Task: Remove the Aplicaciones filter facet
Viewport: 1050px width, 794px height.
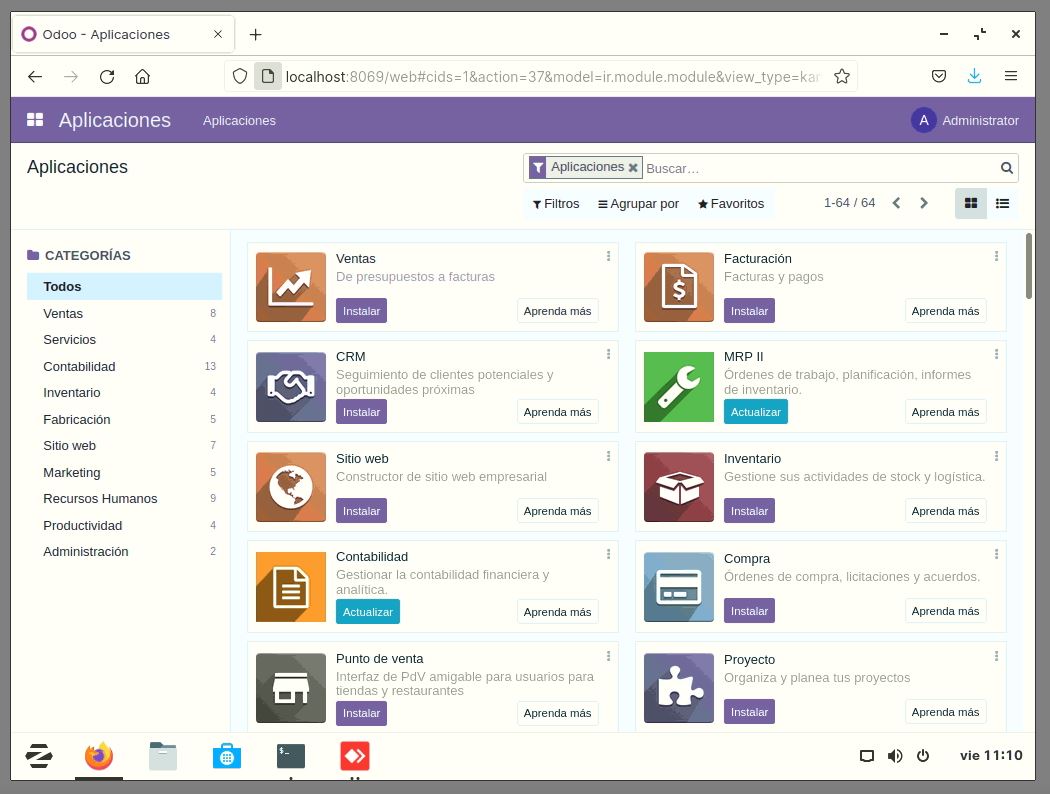Action: (x=633, y=167)
